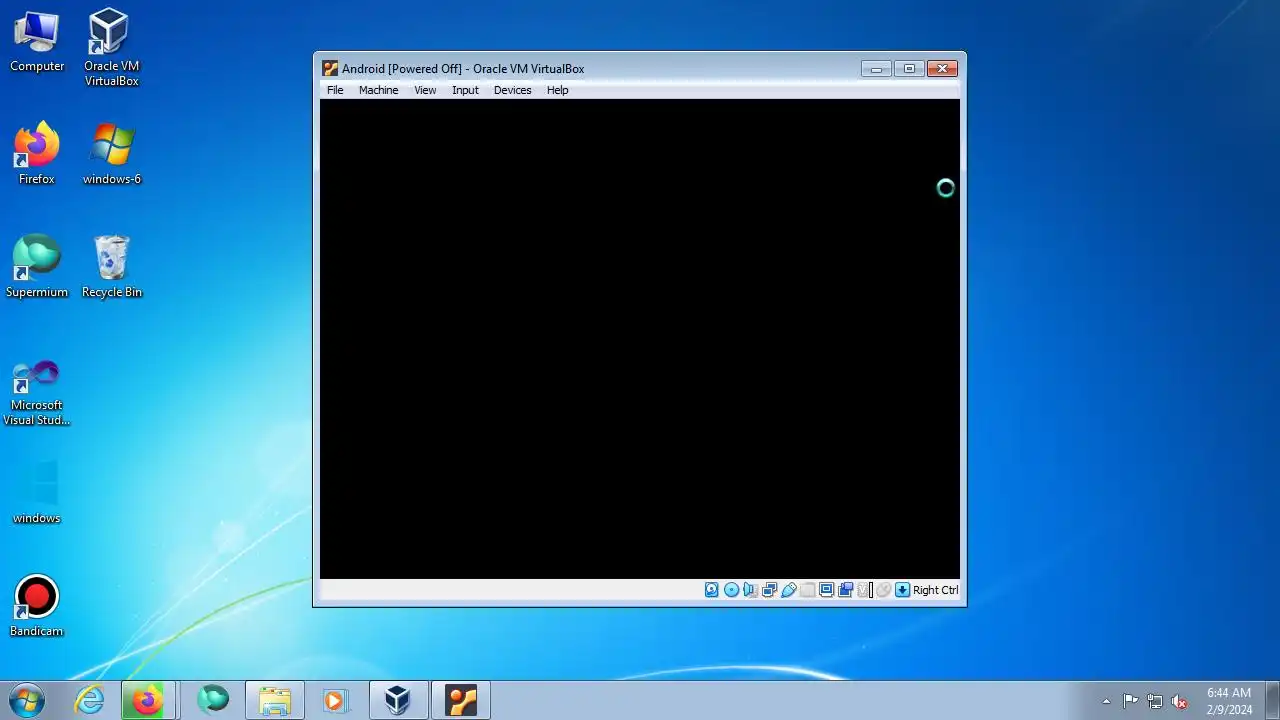Click the display settings status icon
Image resolution: width=1280 pixels, height=720 pixels.
826,590
